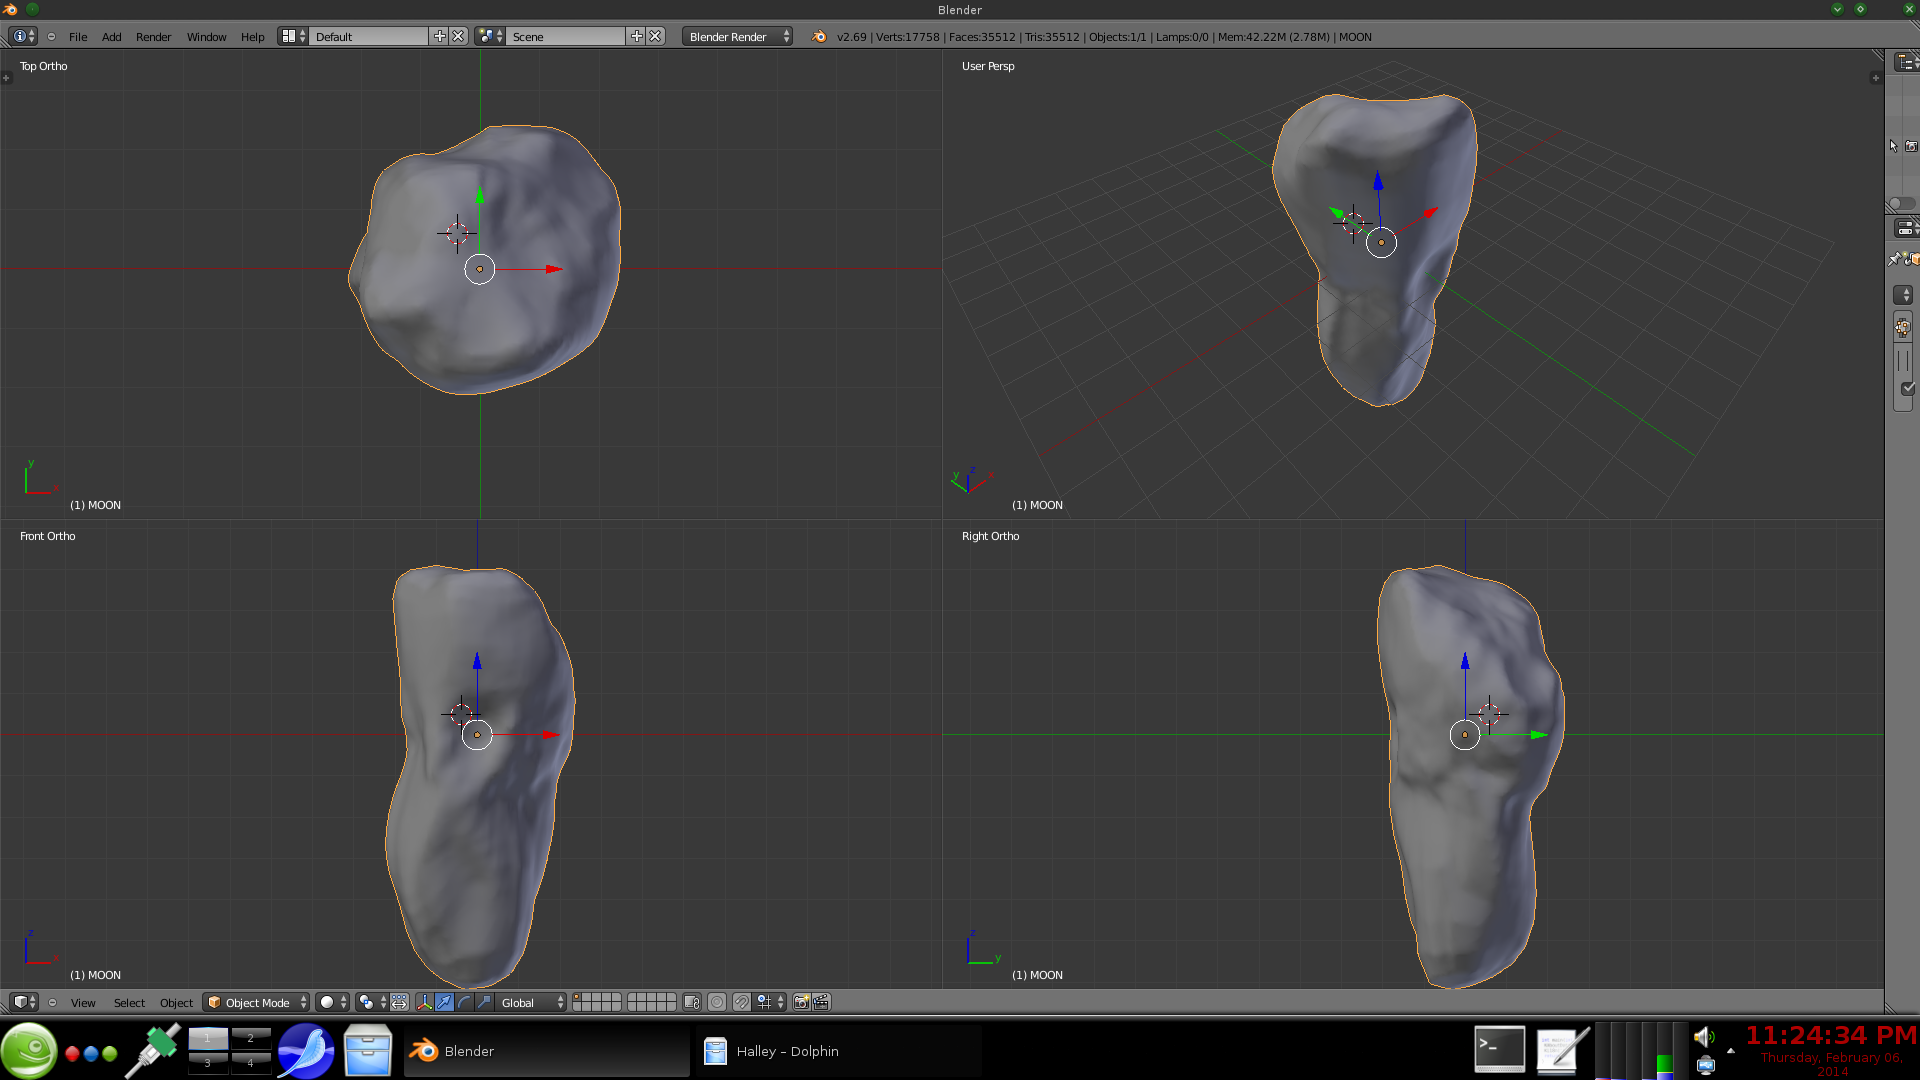Image resolution: width=1920 pixels, height=1080 pixels.
Task: Click the version and verts statistics text
Action: (x=1104, y=37)
